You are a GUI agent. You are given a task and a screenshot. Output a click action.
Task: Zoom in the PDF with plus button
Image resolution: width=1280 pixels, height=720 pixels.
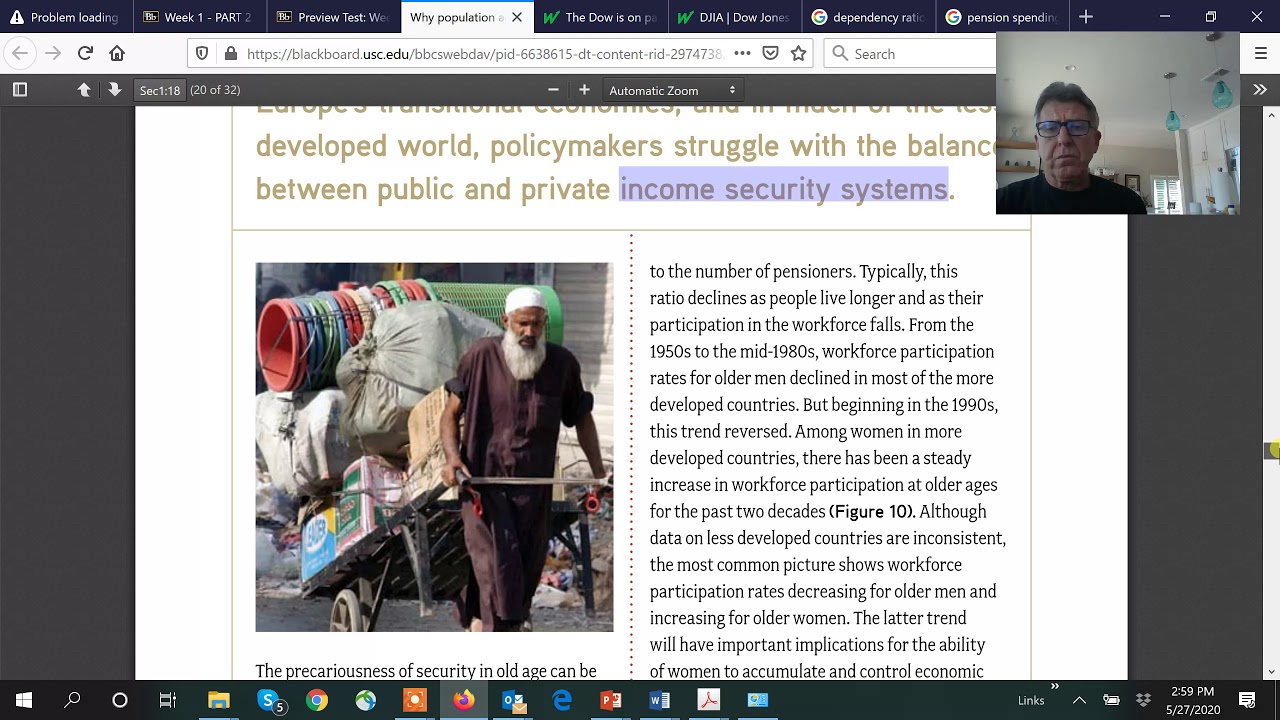point(584,89)
